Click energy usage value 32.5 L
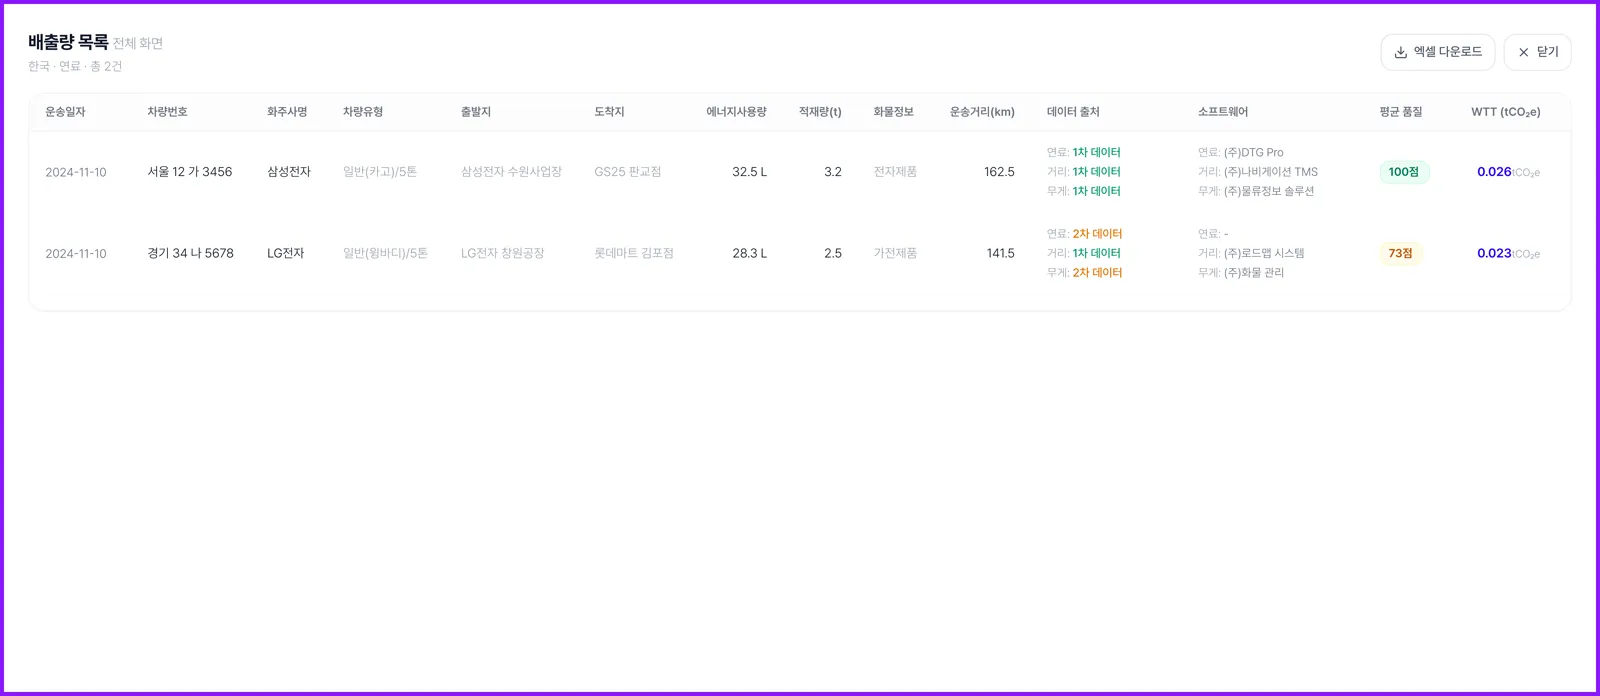 [x=749, y=172]
